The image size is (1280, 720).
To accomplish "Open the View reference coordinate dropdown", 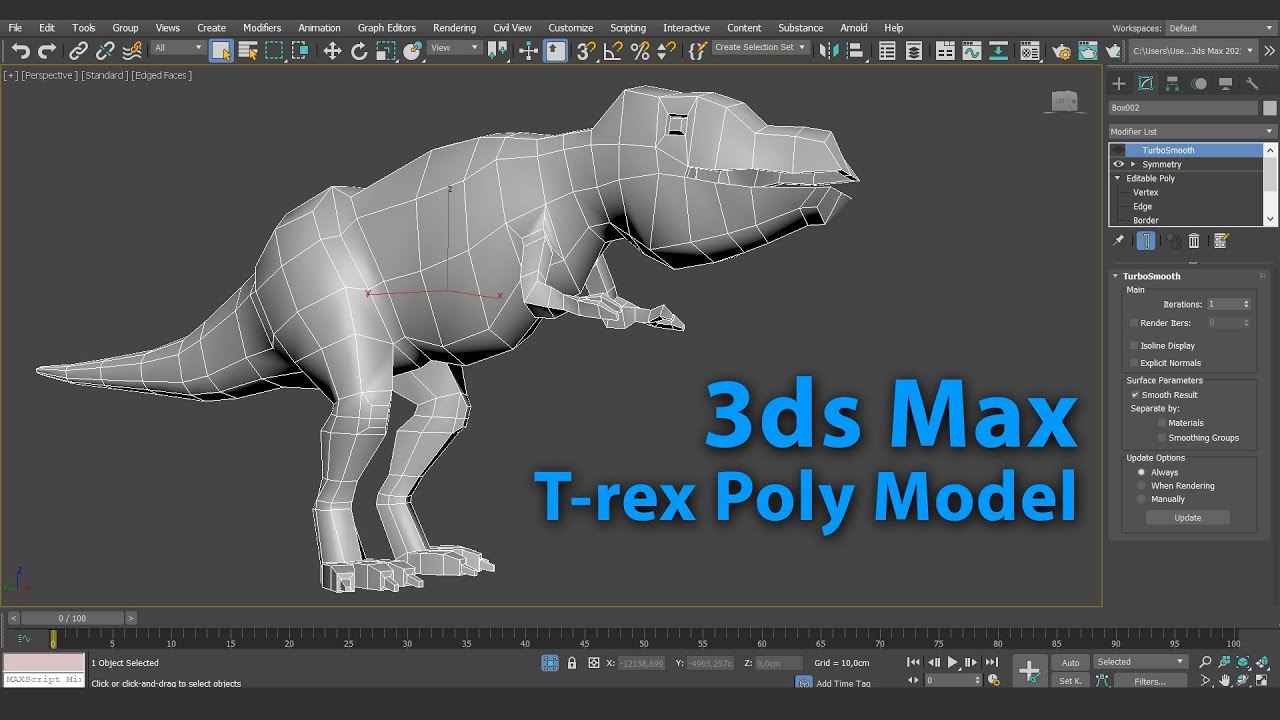I will tap(455, 48).
